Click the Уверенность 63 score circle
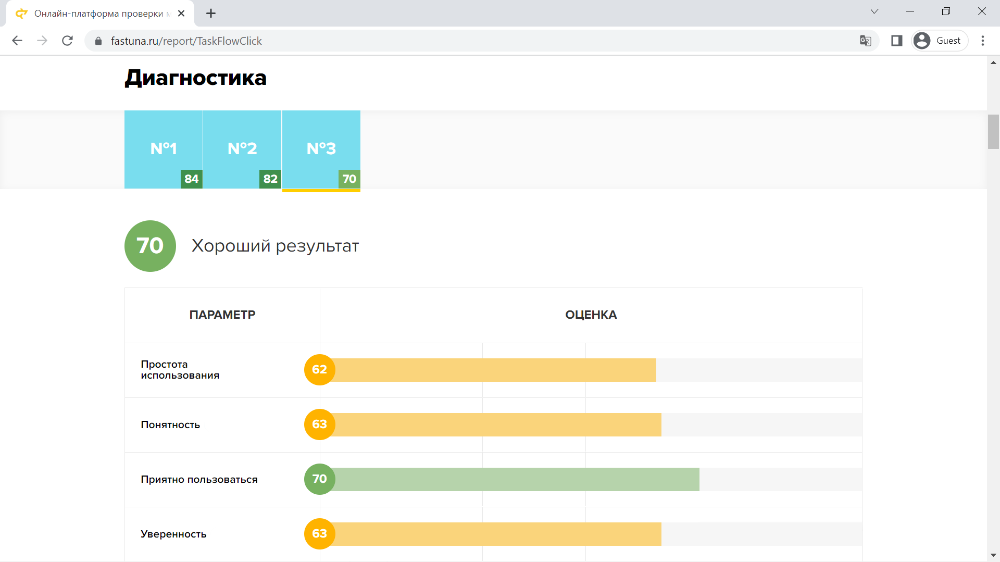 (x=320, y=534)
